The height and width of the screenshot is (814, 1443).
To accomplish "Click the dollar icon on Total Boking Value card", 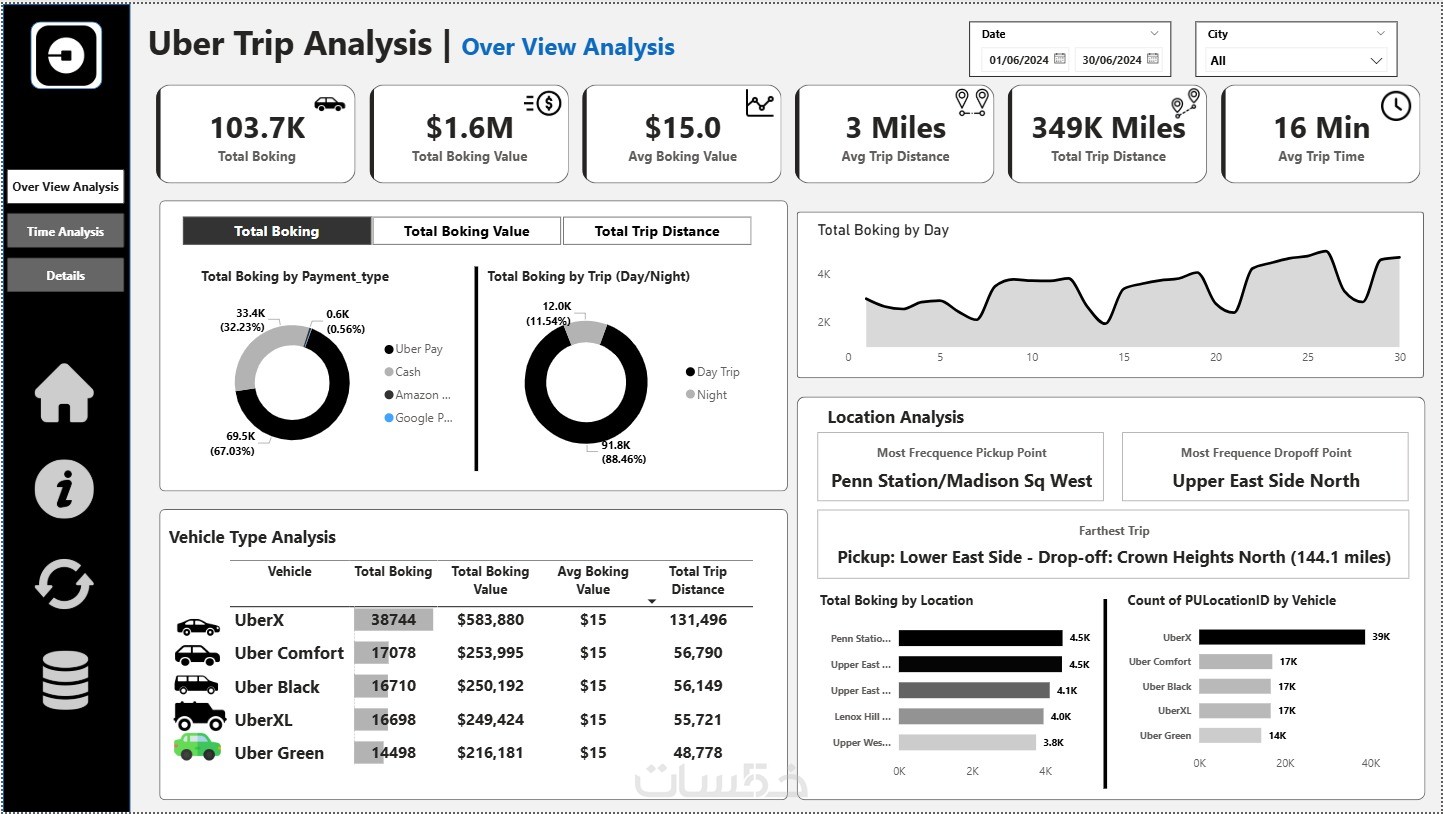I will click(543, 102).
